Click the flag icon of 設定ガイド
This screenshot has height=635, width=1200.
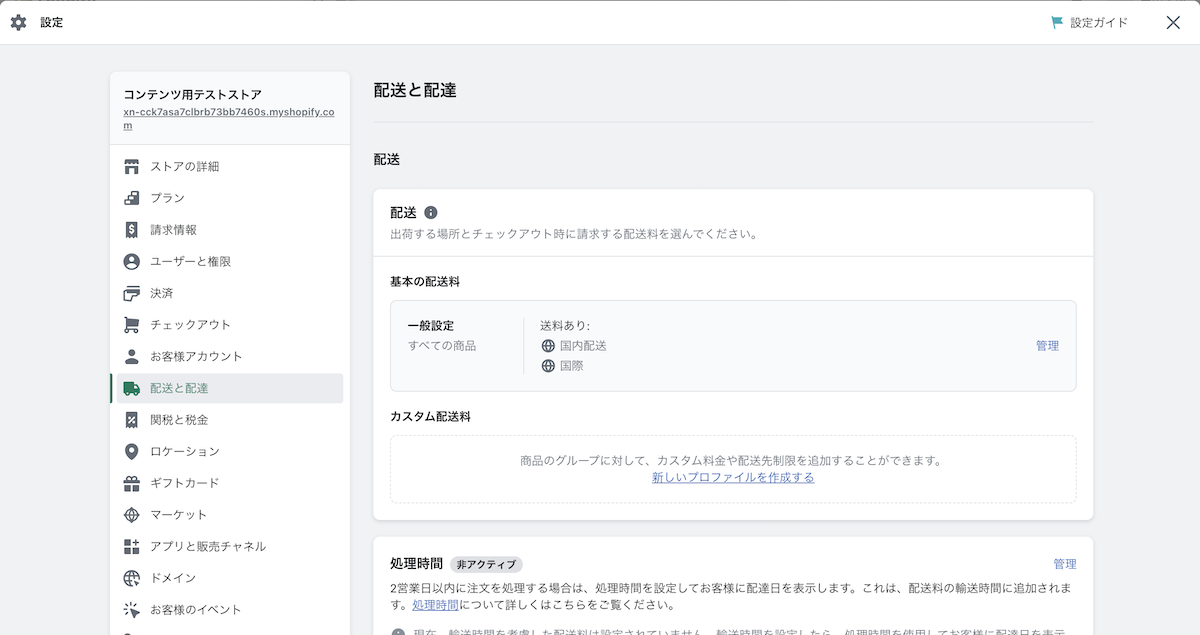point(1057,22)
